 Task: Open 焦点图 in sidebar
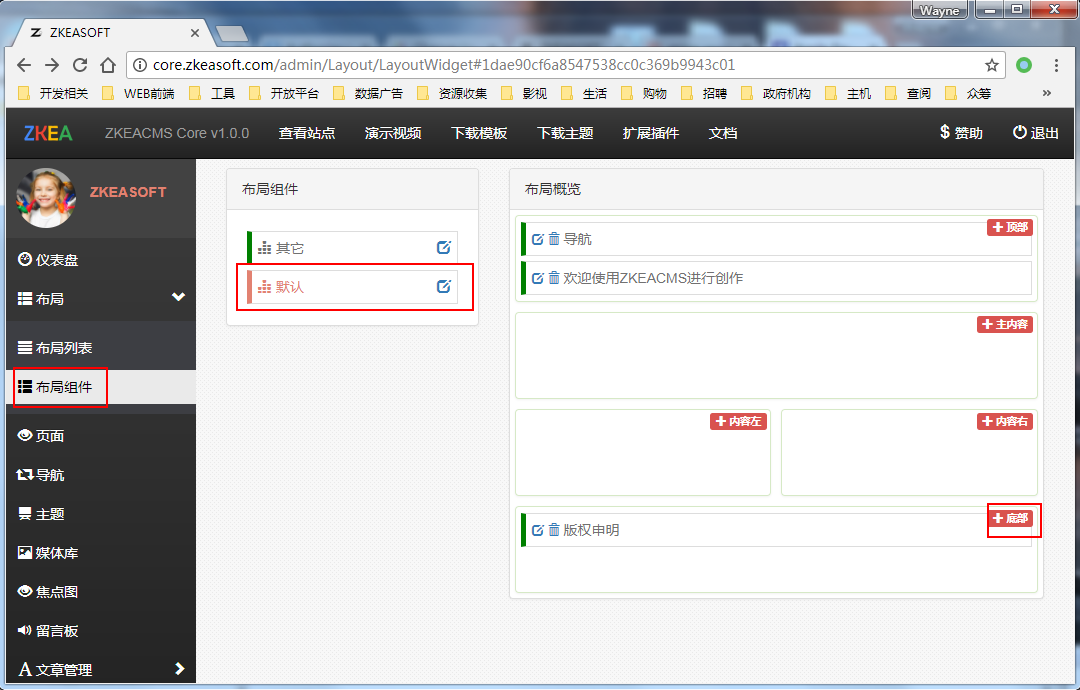coord(101,592)
